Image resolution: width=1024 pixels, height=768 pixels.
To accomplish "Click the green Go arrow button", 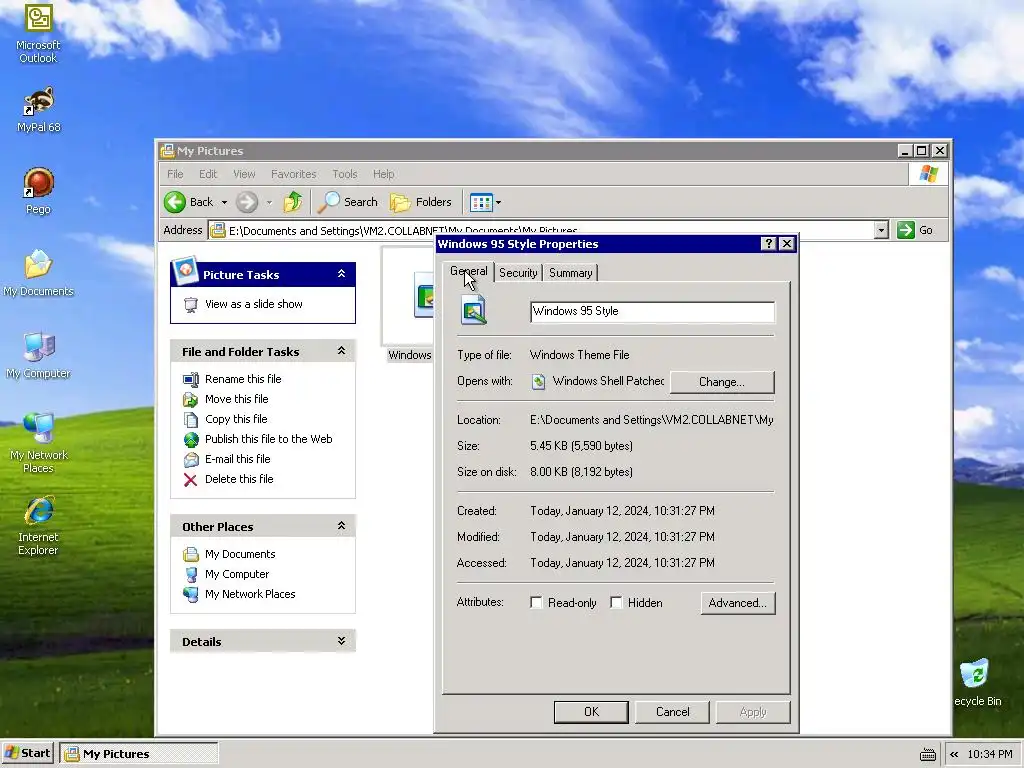I will click(x=906, y=230).
